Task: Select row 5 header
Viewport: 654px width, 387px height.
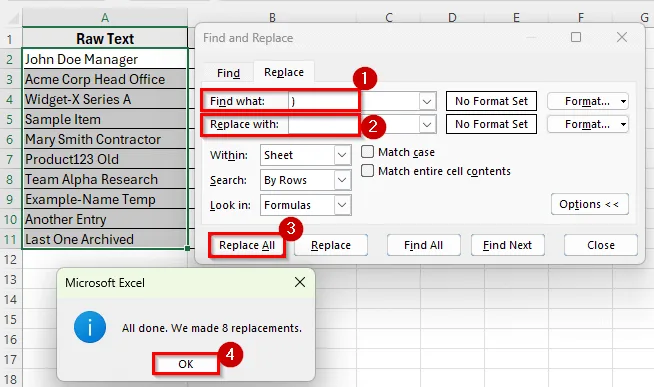Action: click(10, 119)
